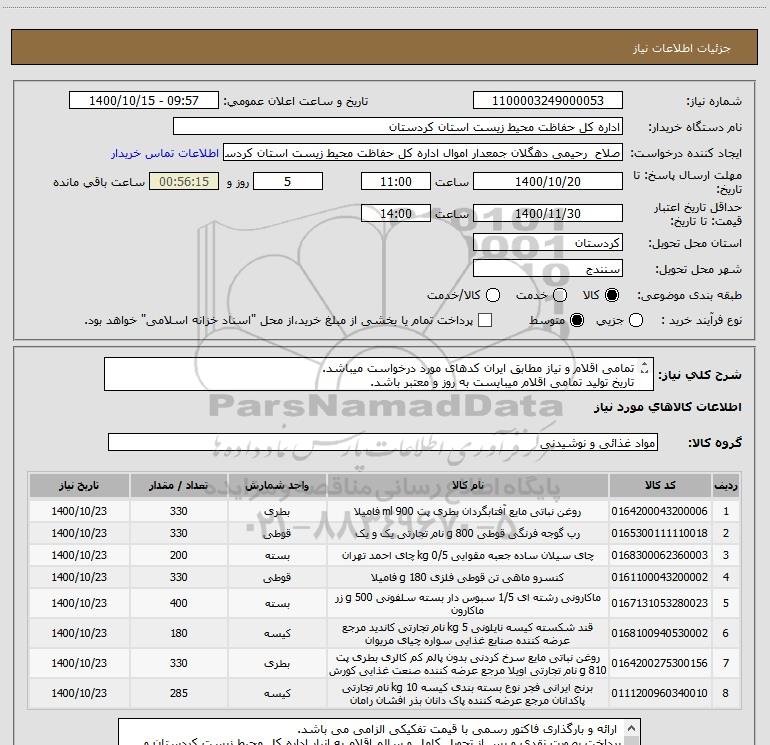This screenshot has width=770, height=745.
Task: Select the خدمت radio button
Action: click(x=560, y=295)
